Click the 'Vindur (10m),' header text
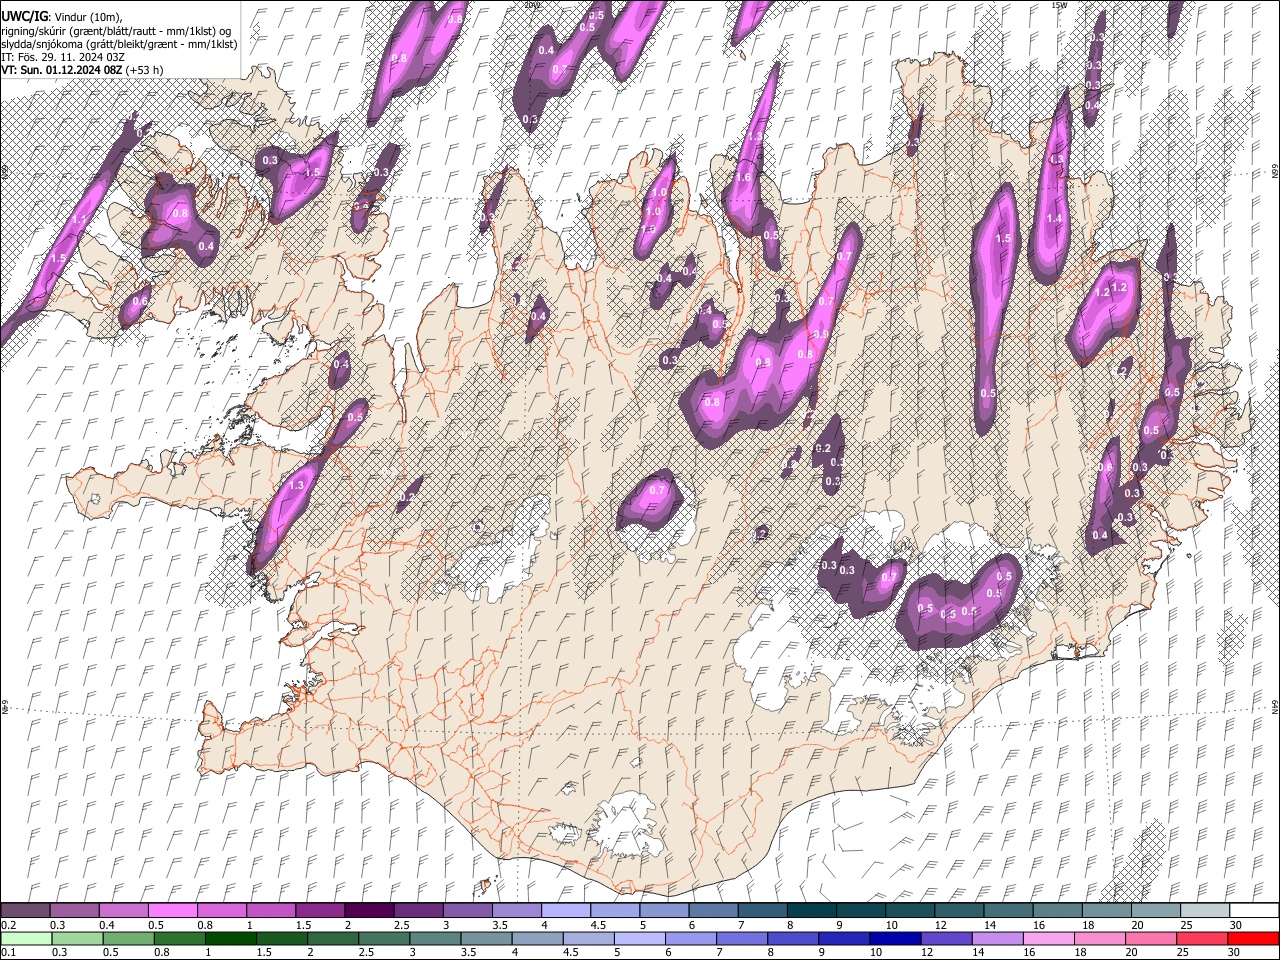The width and height of the screenshot is (1280, 960). (88, 17)
